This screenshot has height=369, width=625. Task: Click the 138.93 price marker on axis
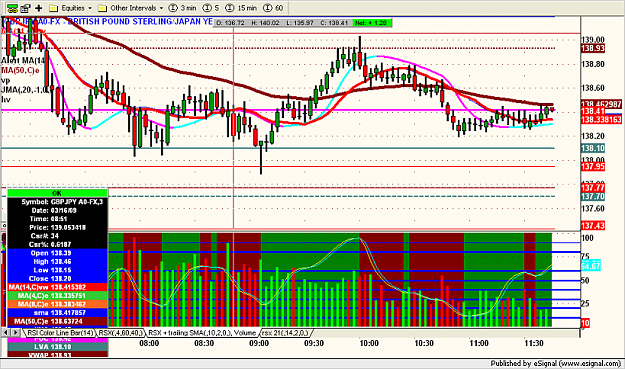pos(593,48)
